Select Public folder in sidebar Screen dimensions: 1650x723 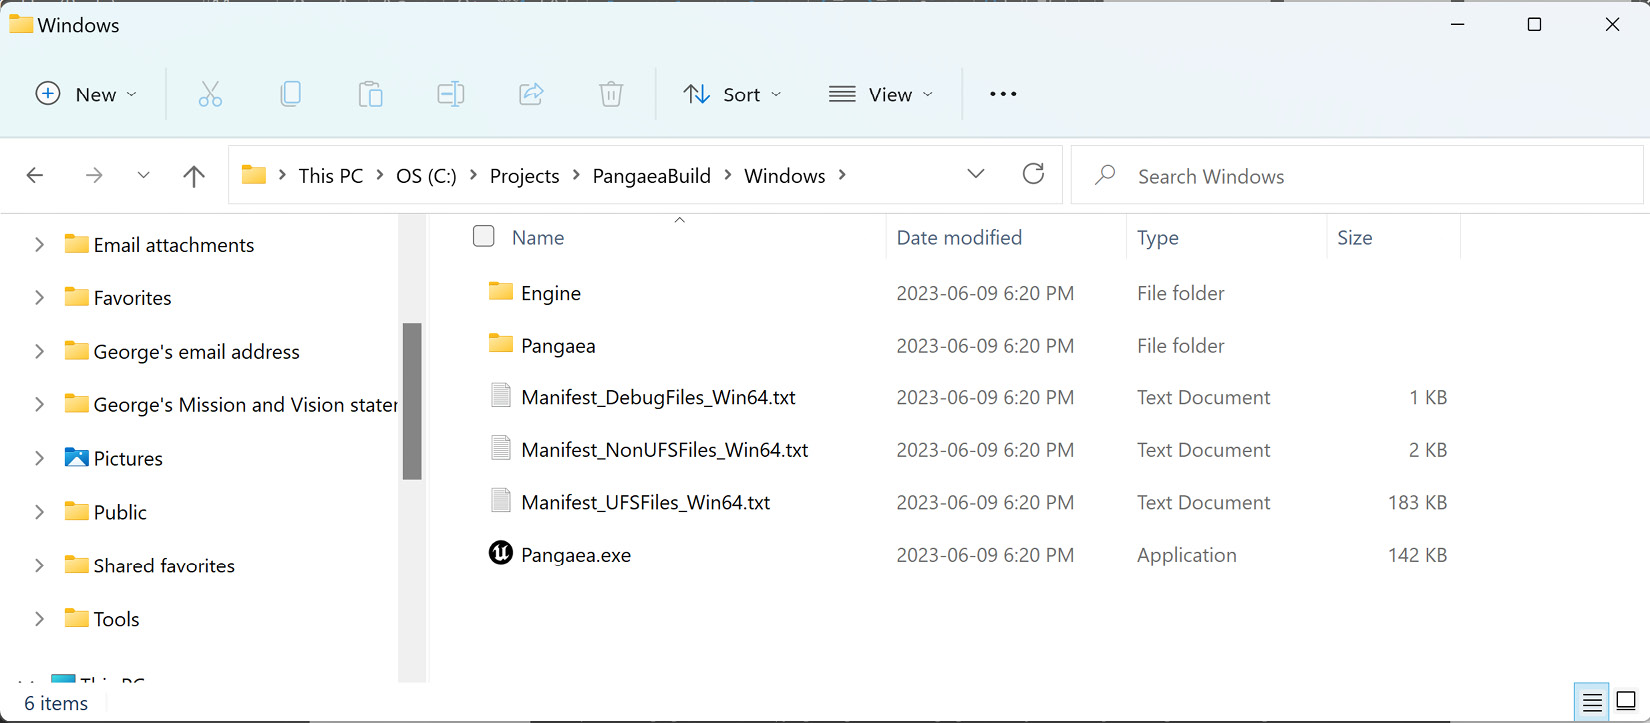120,512
